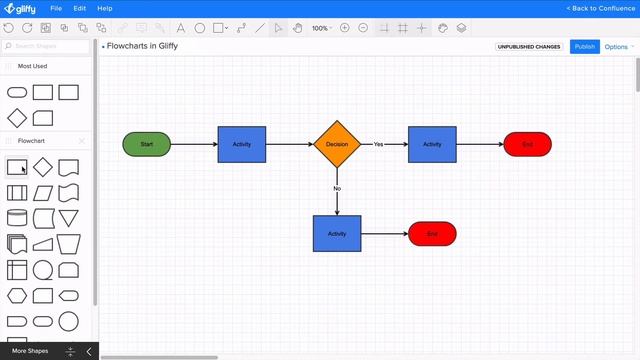Select the document shape in Flowchart section
Screen dimensions: 640x360
[69, 168]
